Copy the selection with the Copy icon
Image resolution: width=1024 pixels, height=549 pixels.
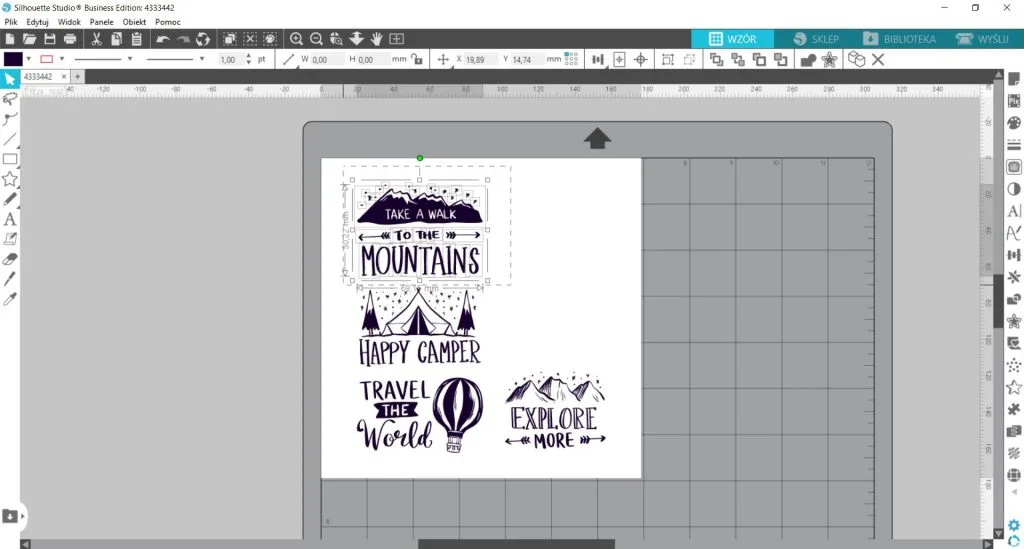[116, 39]
